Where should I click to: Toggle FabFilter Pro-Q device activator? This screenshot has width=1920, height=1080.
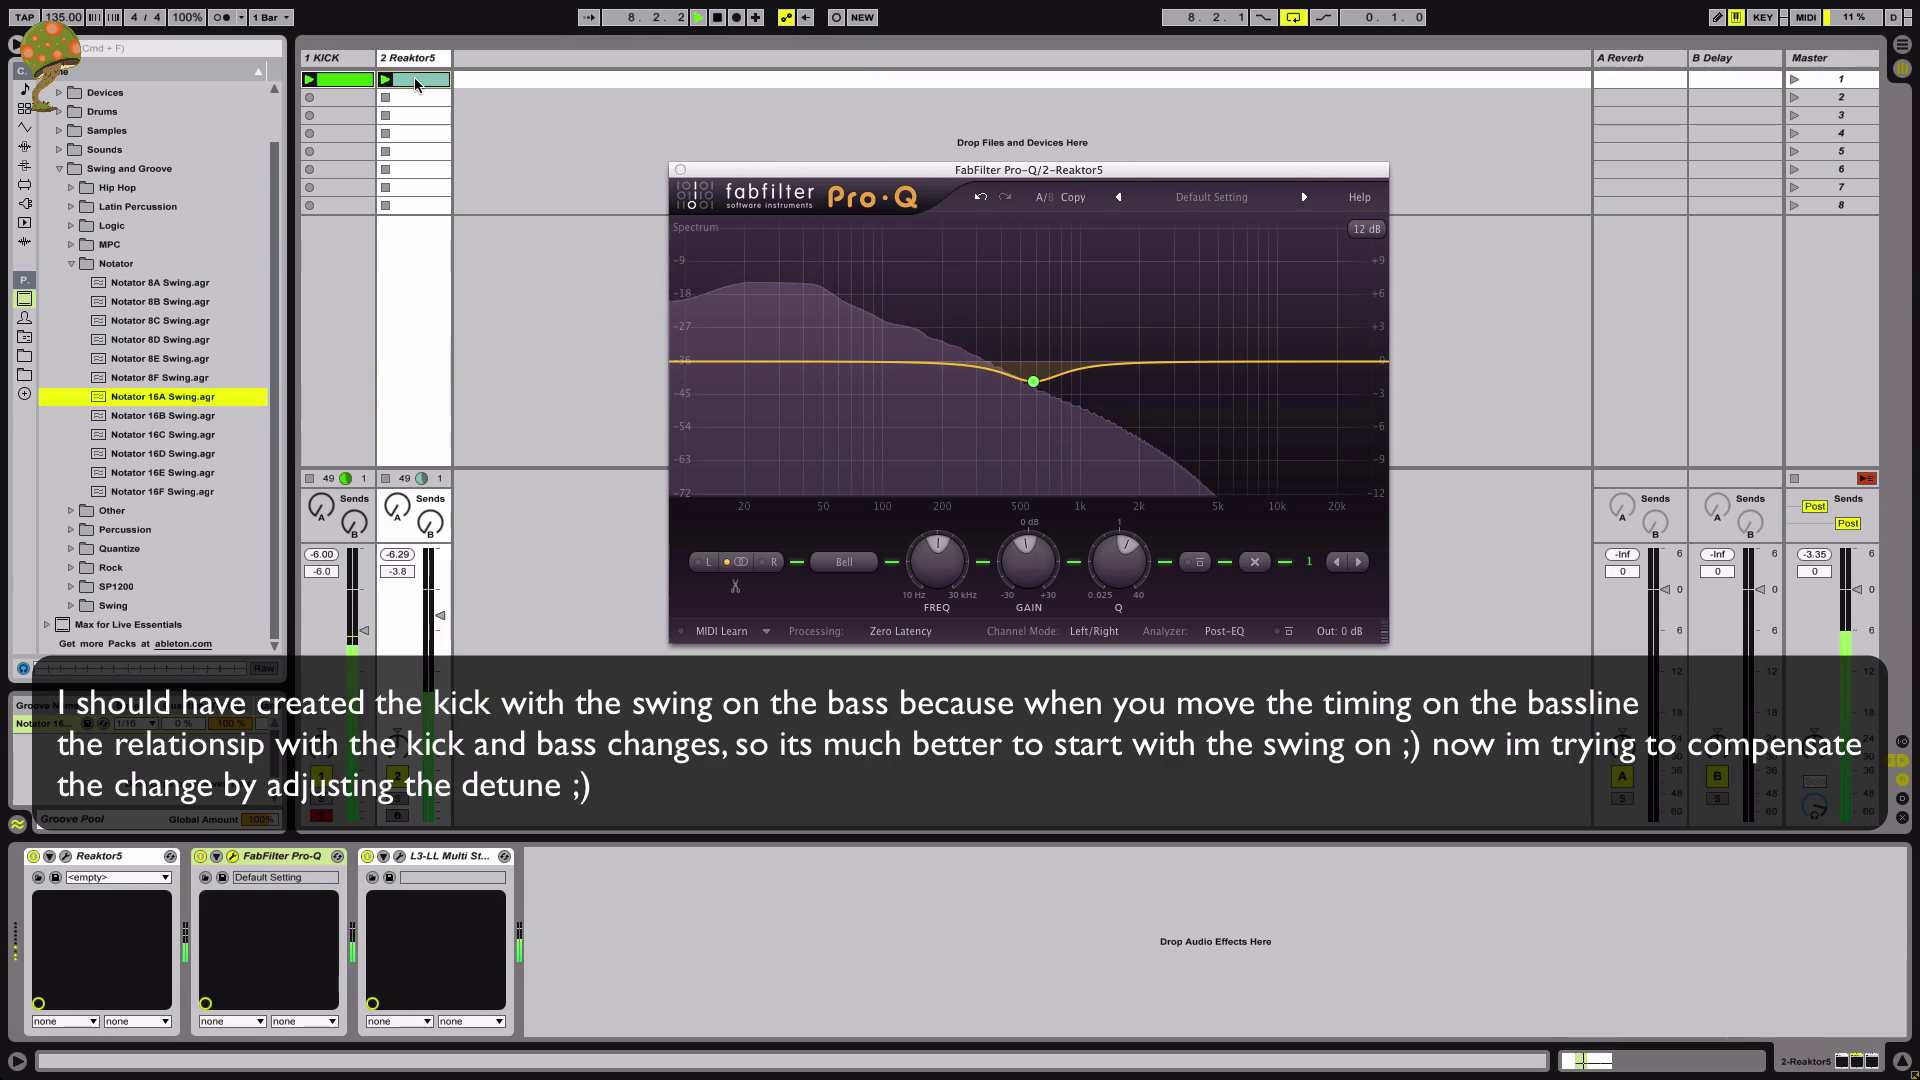point(200,856)
